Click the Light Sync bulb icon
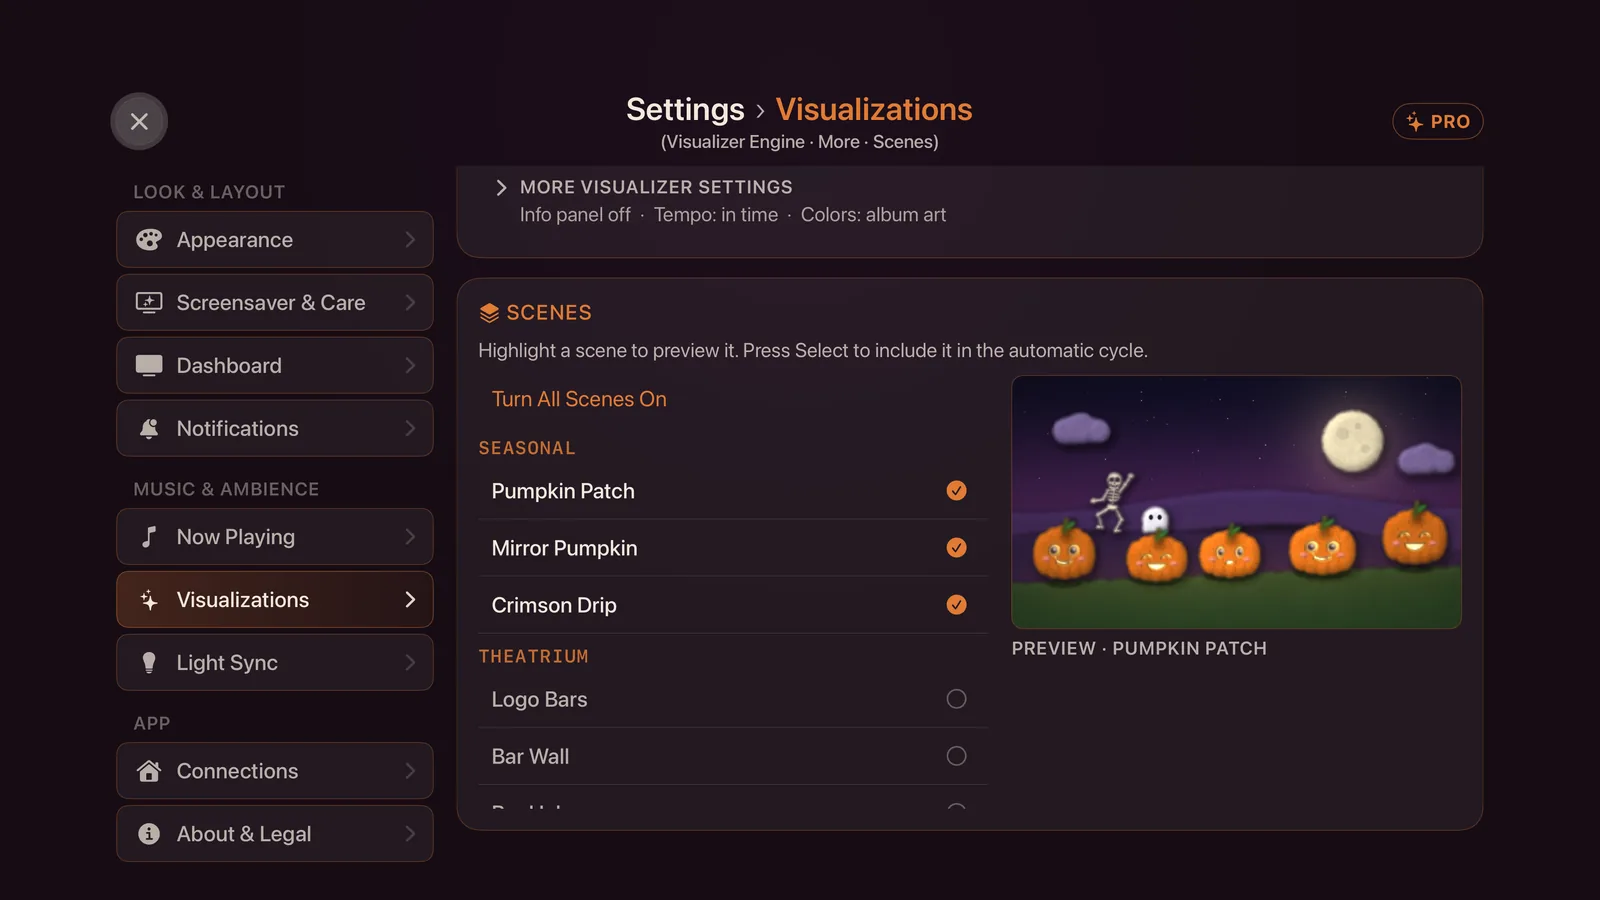This screenshot has width=1600, height=900. 149,663
